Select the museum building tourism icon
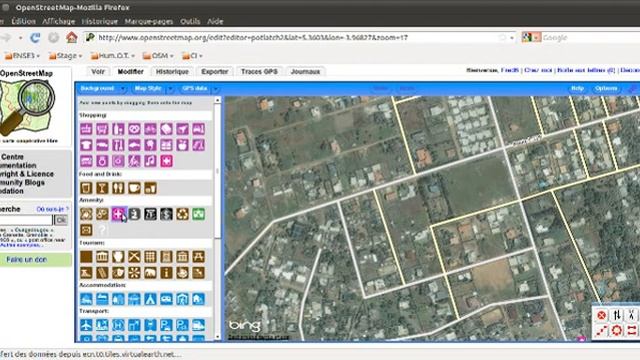 click(x=102, y=257)
